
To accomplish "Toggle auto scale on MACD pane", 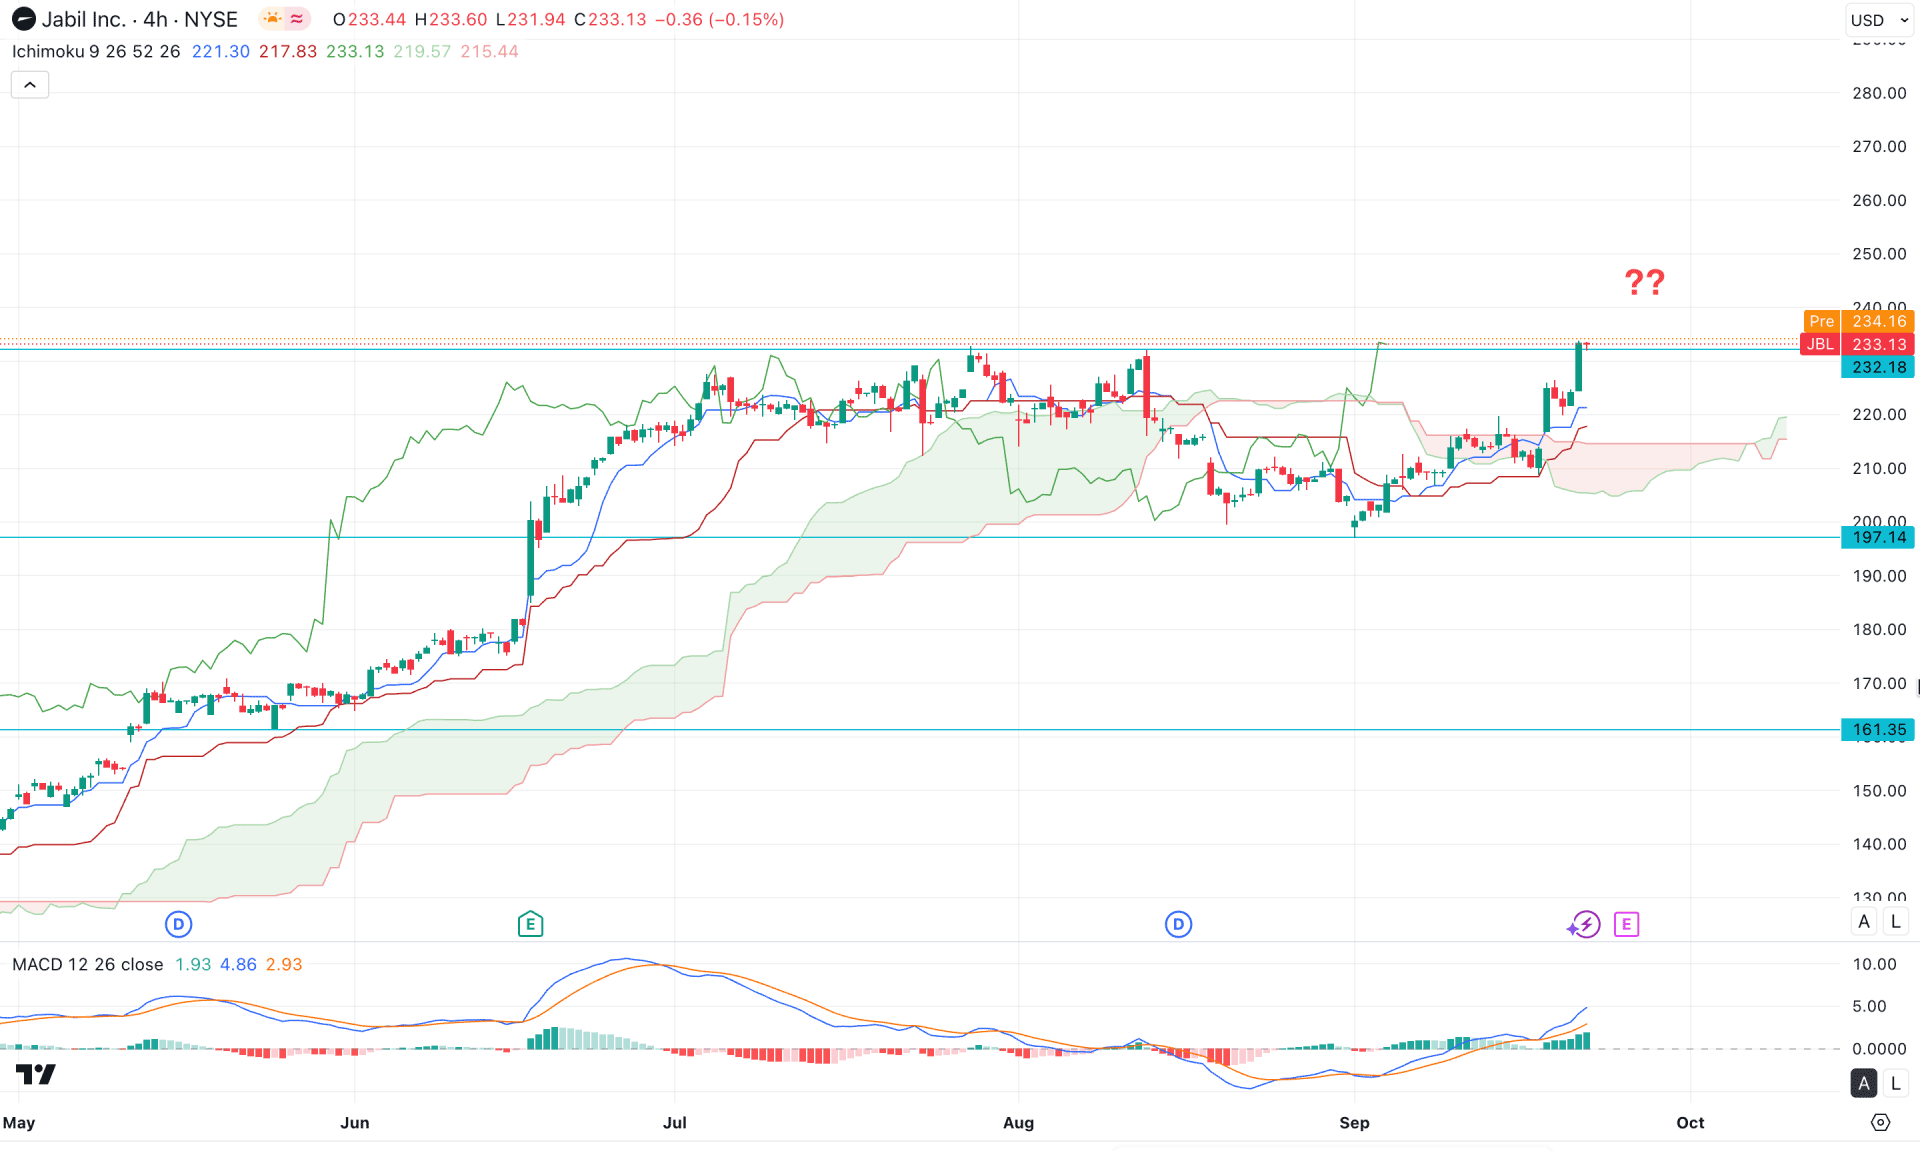I will click(1863, 1083).
